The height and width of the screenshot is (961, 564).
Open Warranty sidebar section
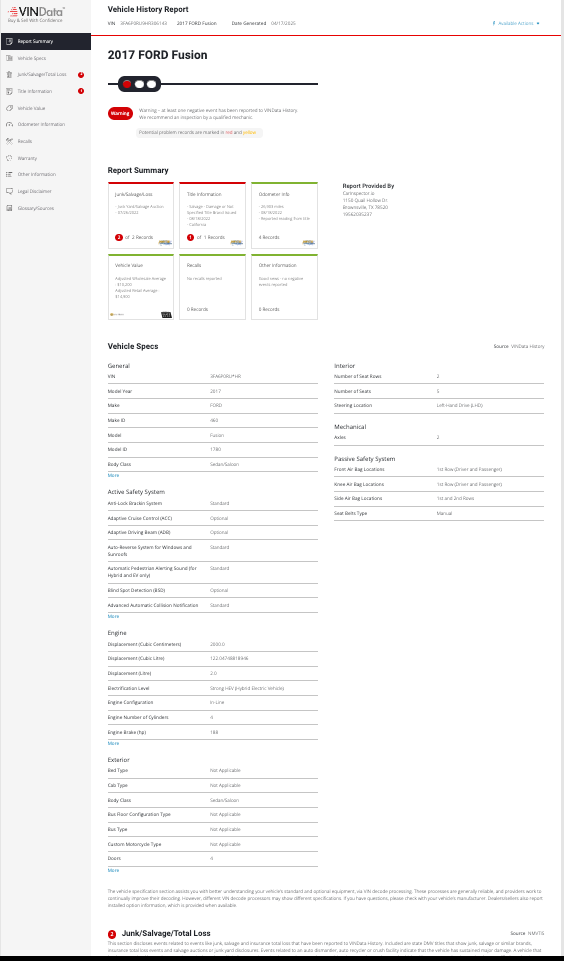pyautogui.click(x=45, y=158)
